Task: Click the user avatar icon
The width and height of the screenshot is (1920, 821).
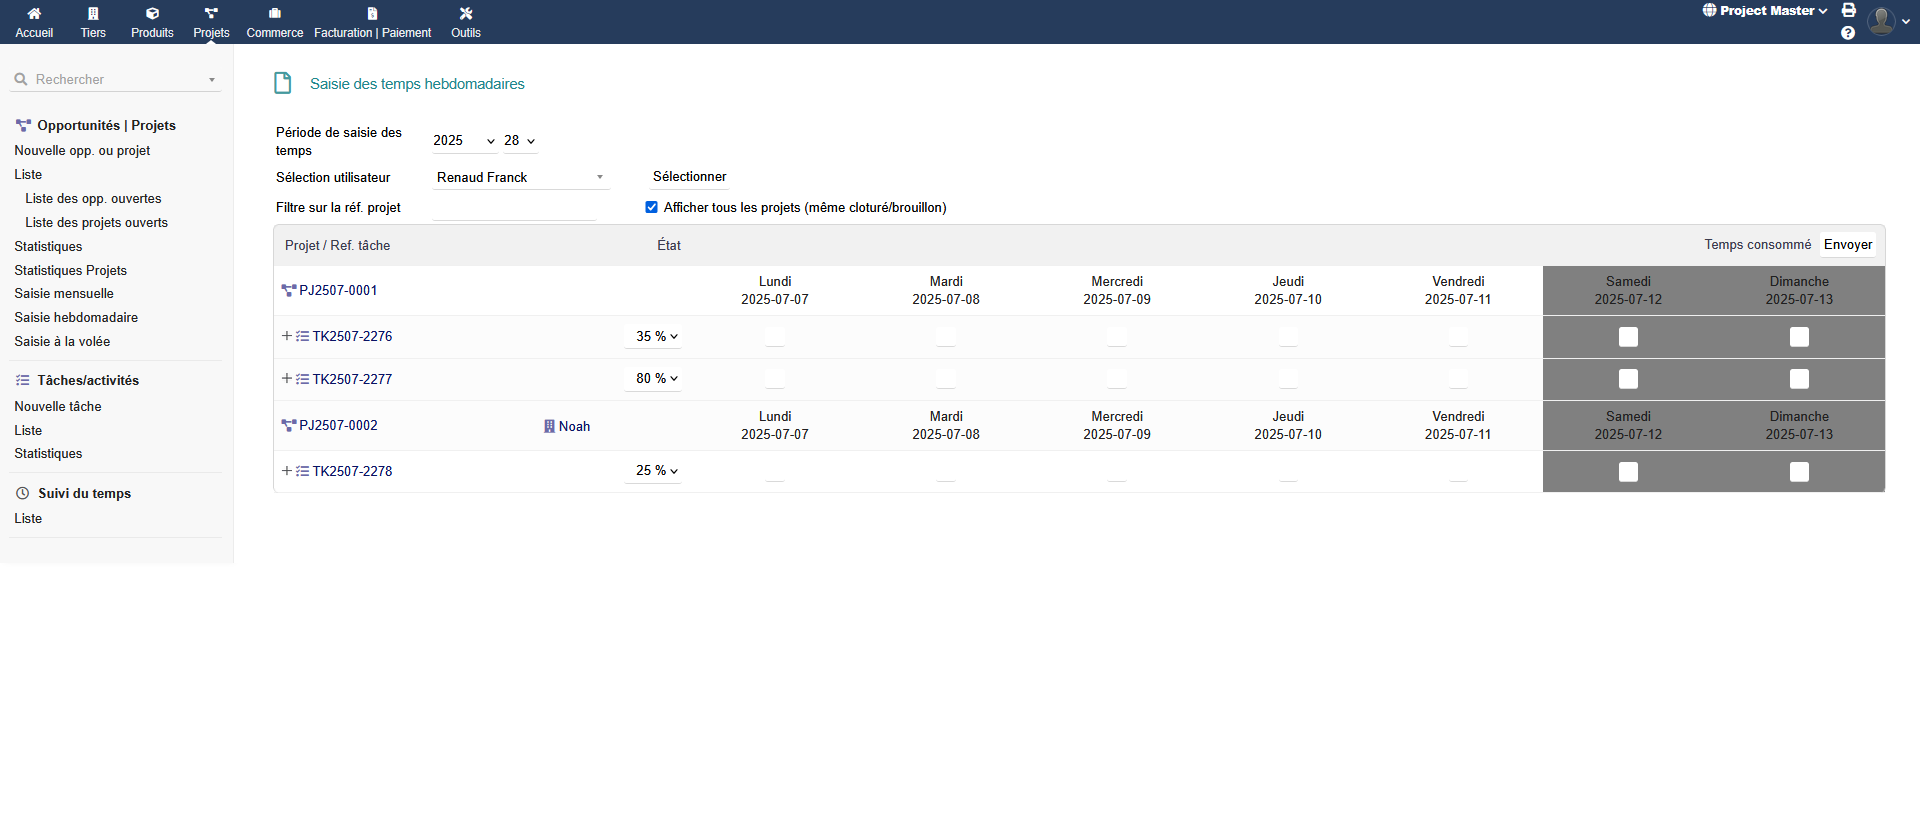Action: (x=1881, y=21)
